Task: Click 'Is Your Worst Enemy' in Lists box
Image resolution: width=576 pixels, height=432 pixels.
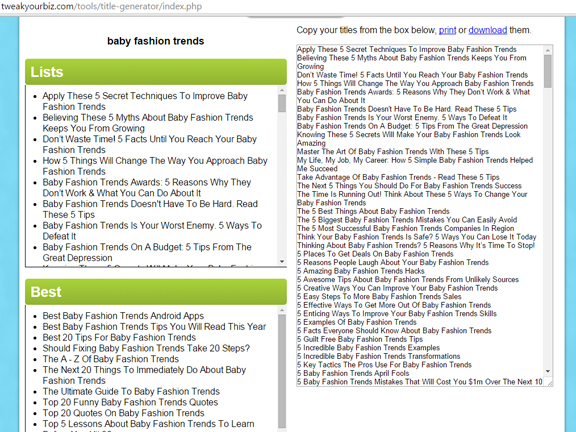Action: coord(152,231)
